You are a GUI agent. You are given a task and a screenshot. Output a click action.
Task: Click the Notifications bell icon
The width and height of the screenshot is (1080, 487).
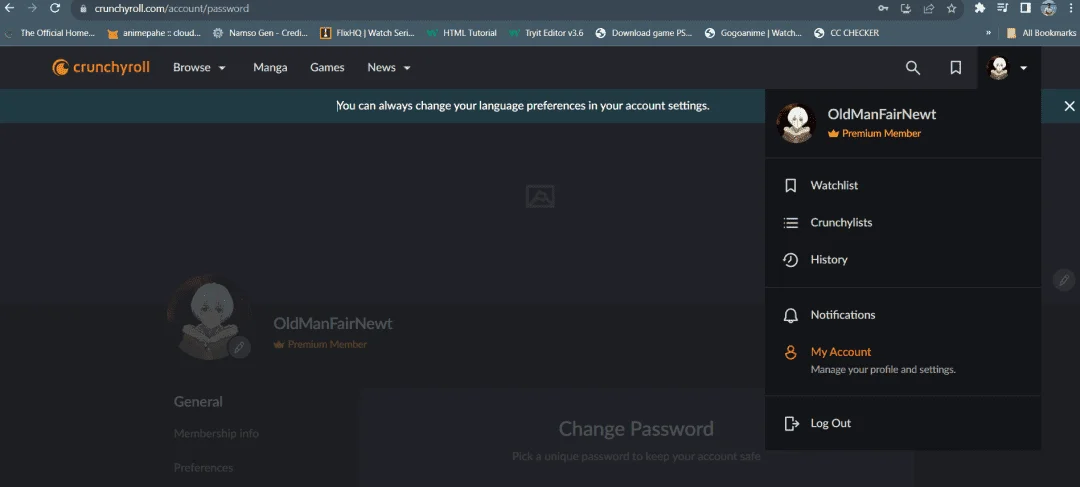791,315
